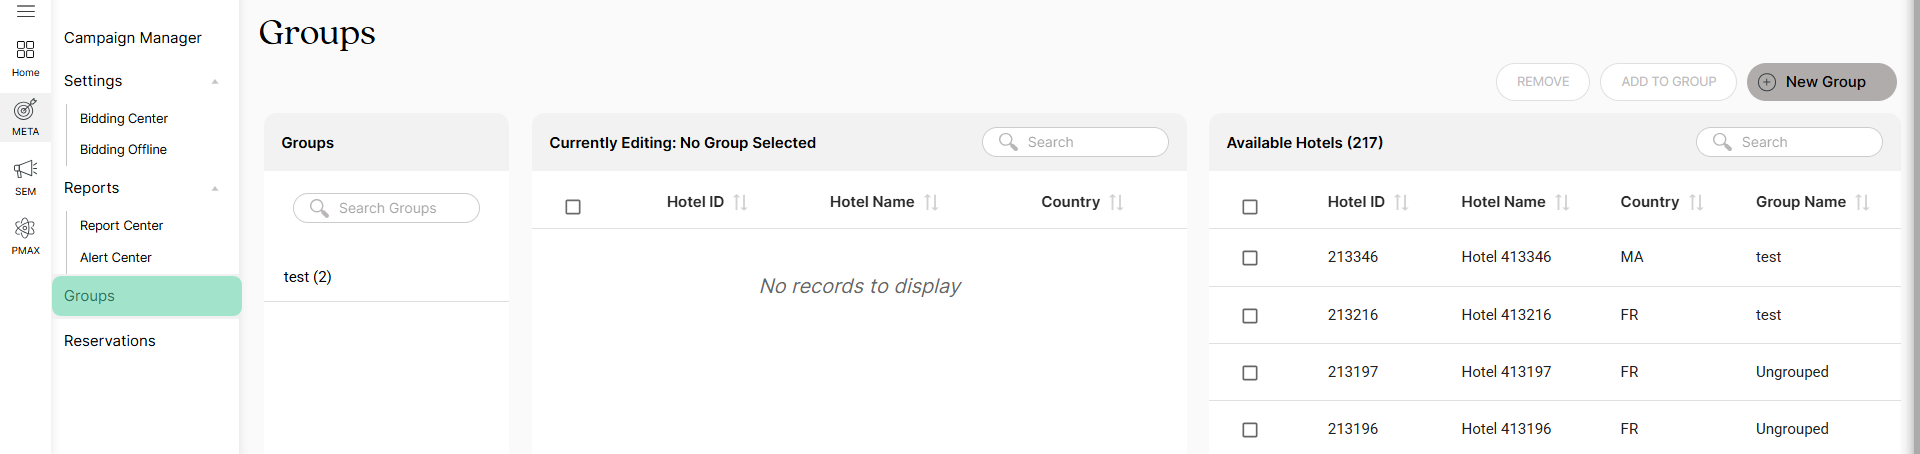
Task: Check the box for hotel 213346
Action: [x=1249, y=258]
